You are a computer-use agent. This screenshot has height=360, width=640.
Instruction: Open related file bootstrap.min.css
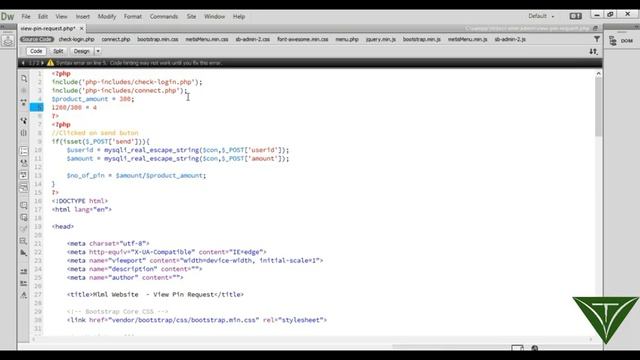point(158,39)
